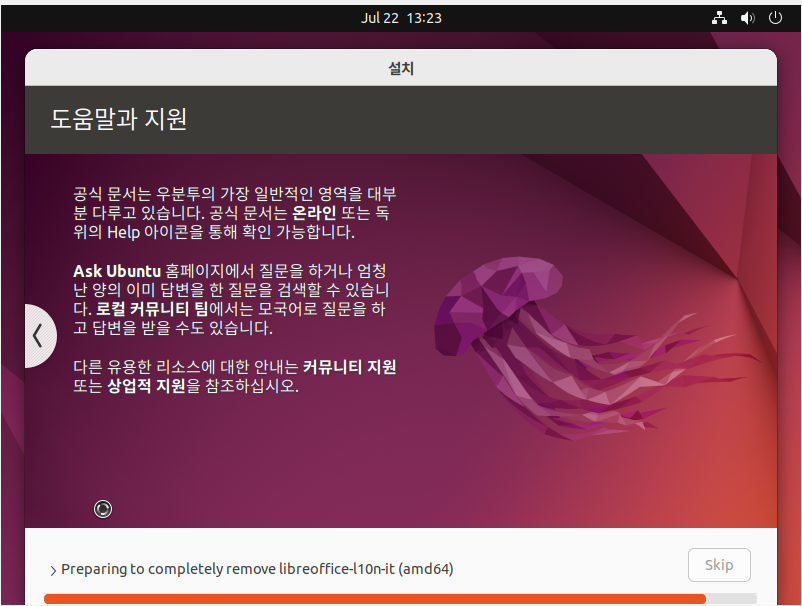Screen dimensions: 802x606
Task: Open the power icon menu in top bar
Action: point(775,18)
